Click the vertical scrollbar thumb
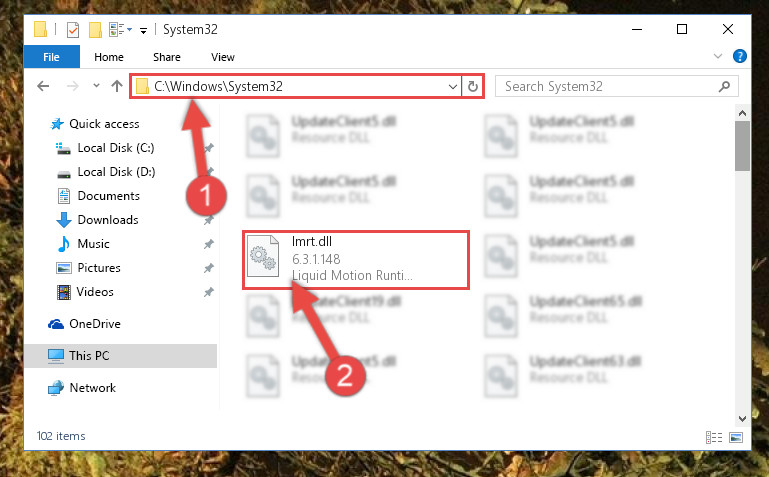 click(x=742, y=146)
